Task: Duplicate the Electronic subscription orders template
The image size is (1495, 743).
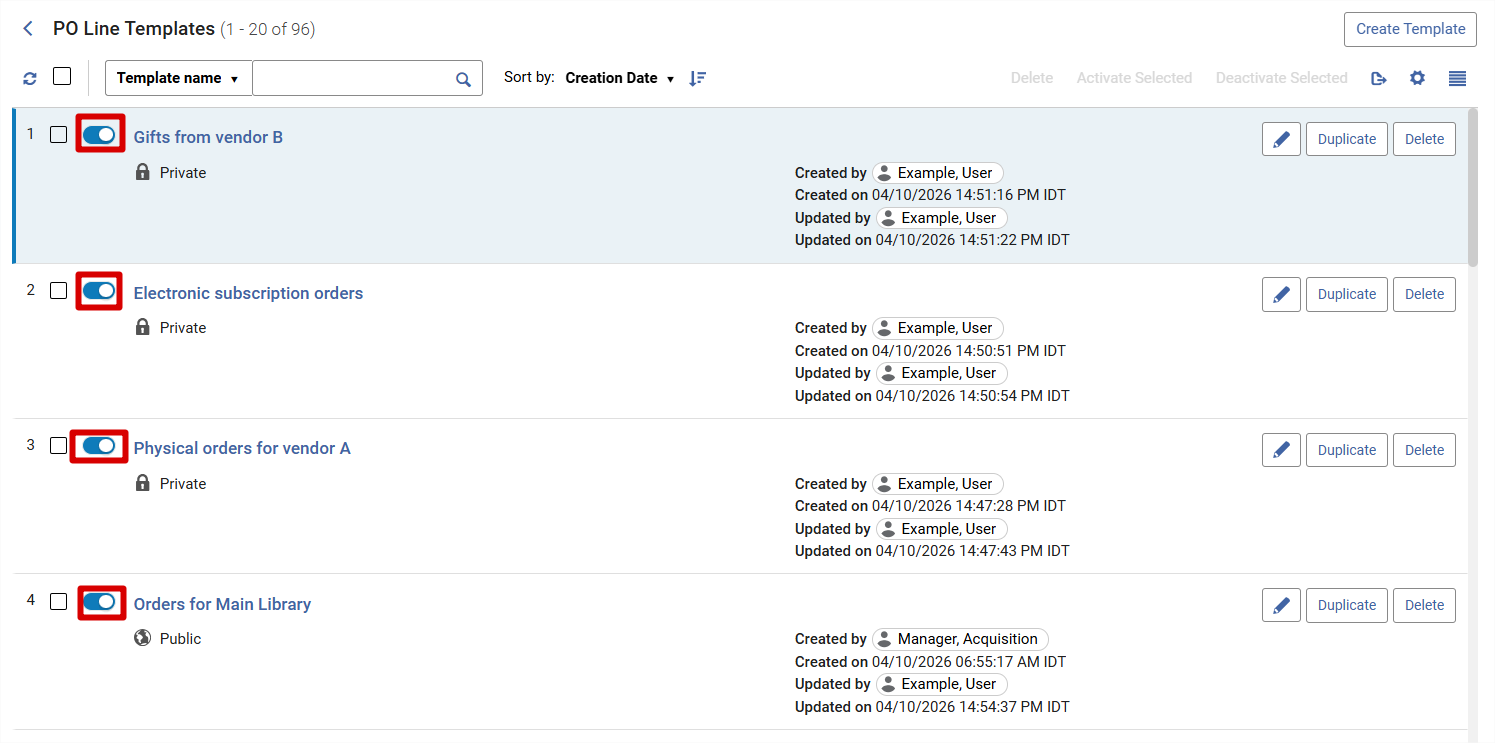Action: [x=1347, y=294]
